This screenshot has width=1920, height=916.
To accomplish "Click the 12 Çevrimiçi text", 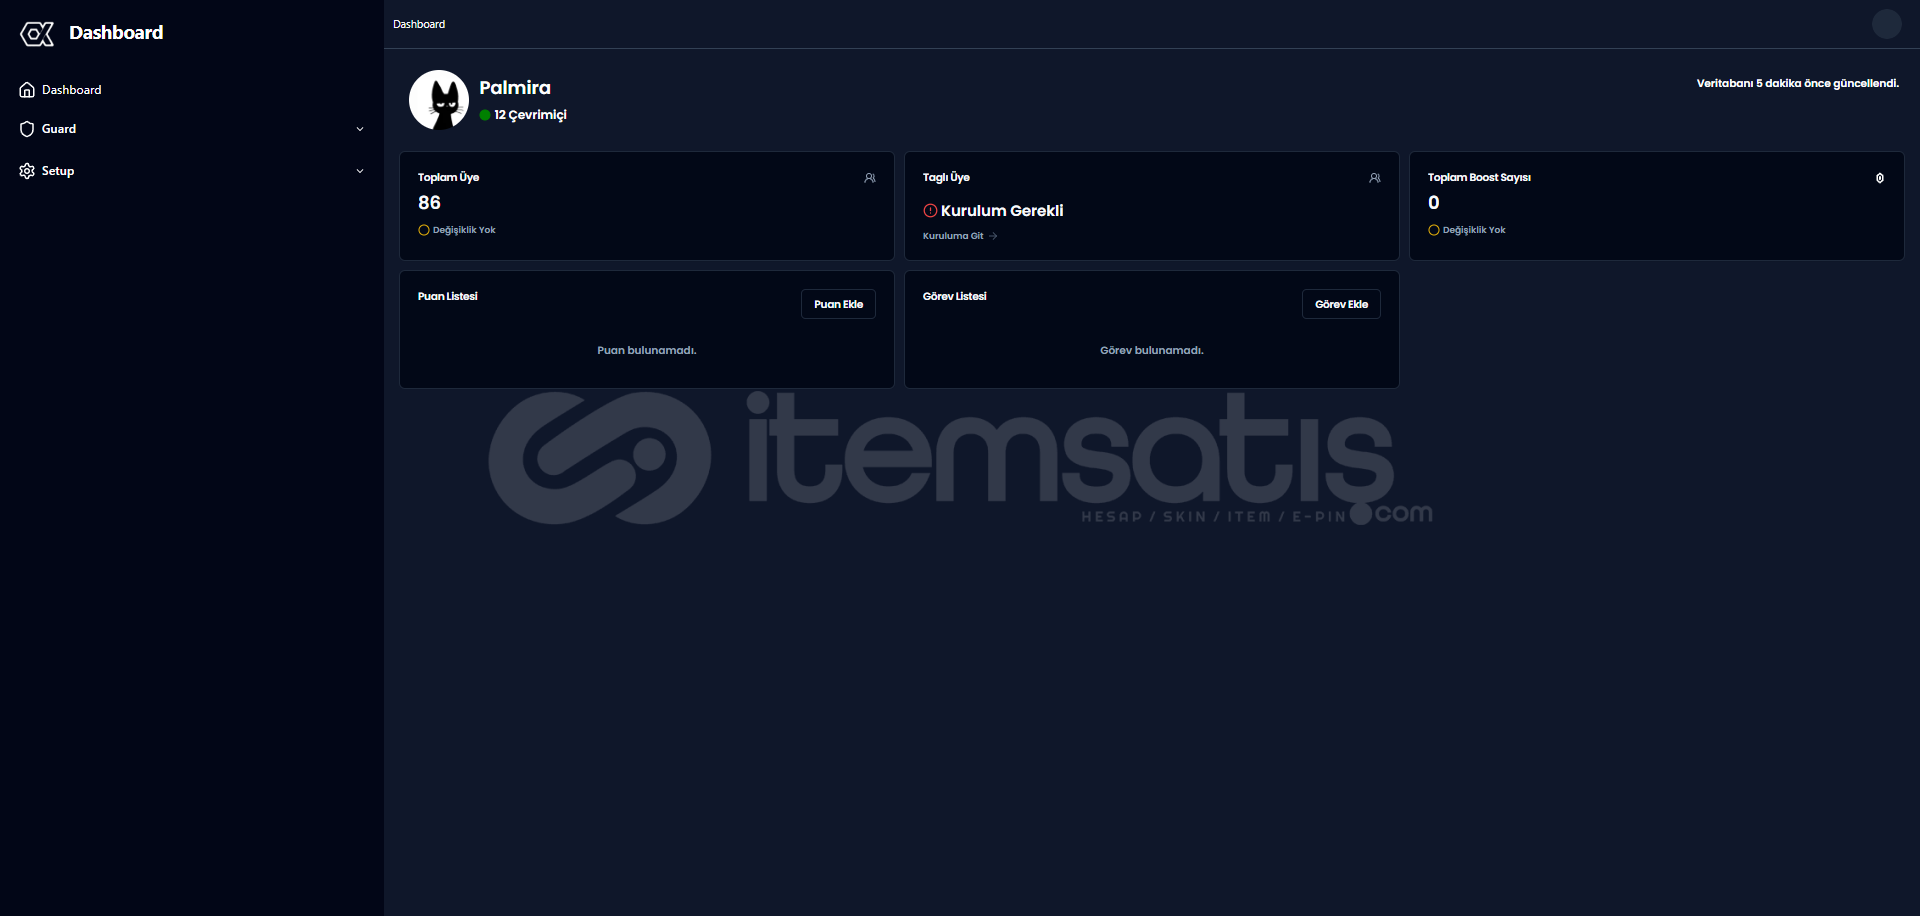I will tap(530, 115).
